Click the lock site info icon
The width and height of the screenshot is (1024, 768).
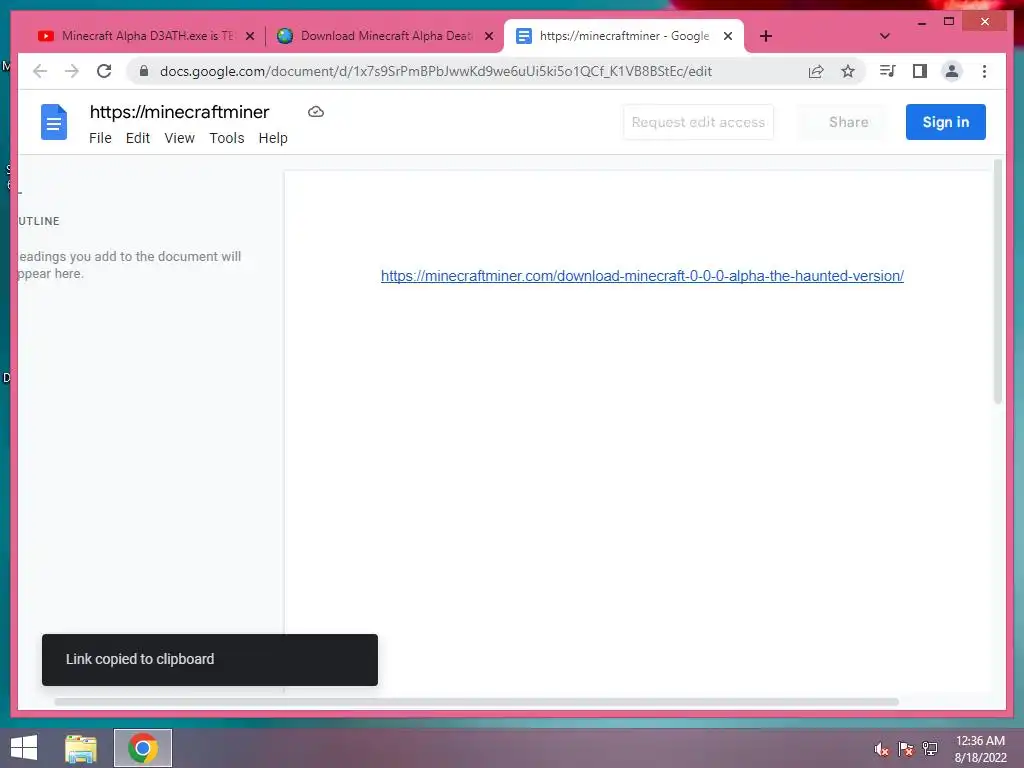pyautogui.click(x=144, y=71)
